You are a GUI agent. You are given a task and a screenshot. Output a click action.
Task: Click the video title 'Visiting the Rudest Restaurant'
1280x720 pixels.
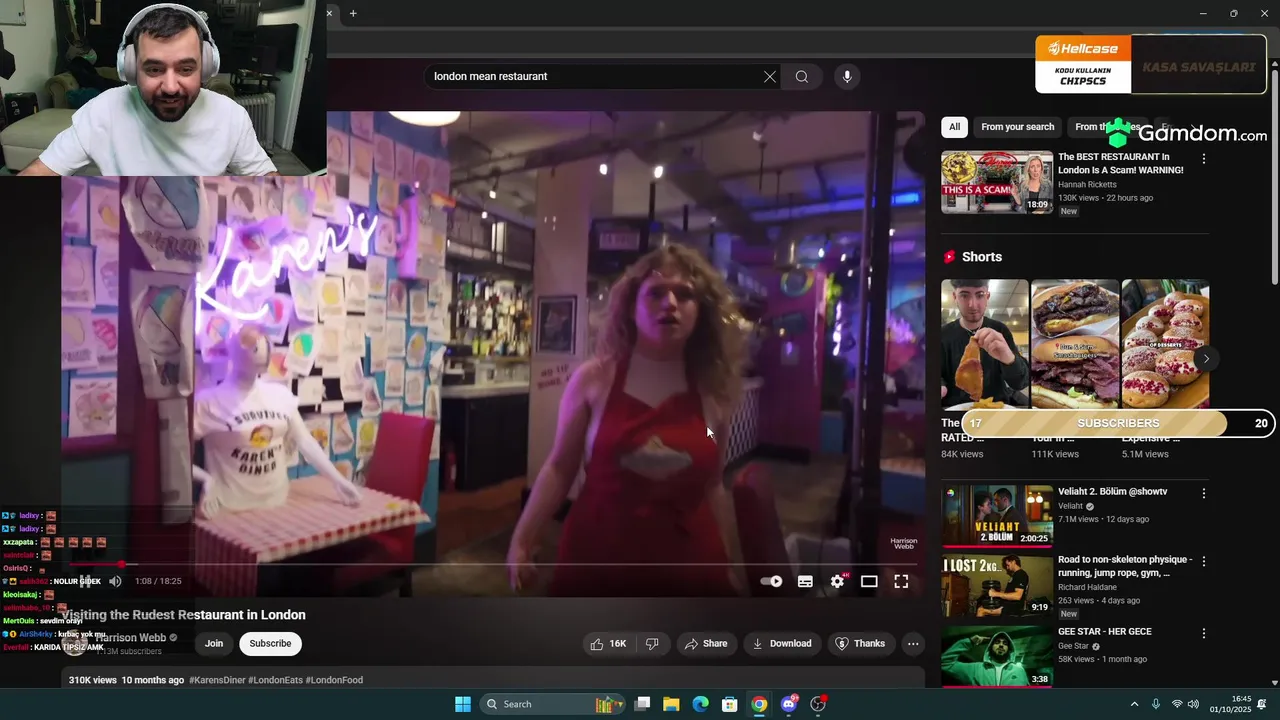pyautogui.click(x=184, y=615)
